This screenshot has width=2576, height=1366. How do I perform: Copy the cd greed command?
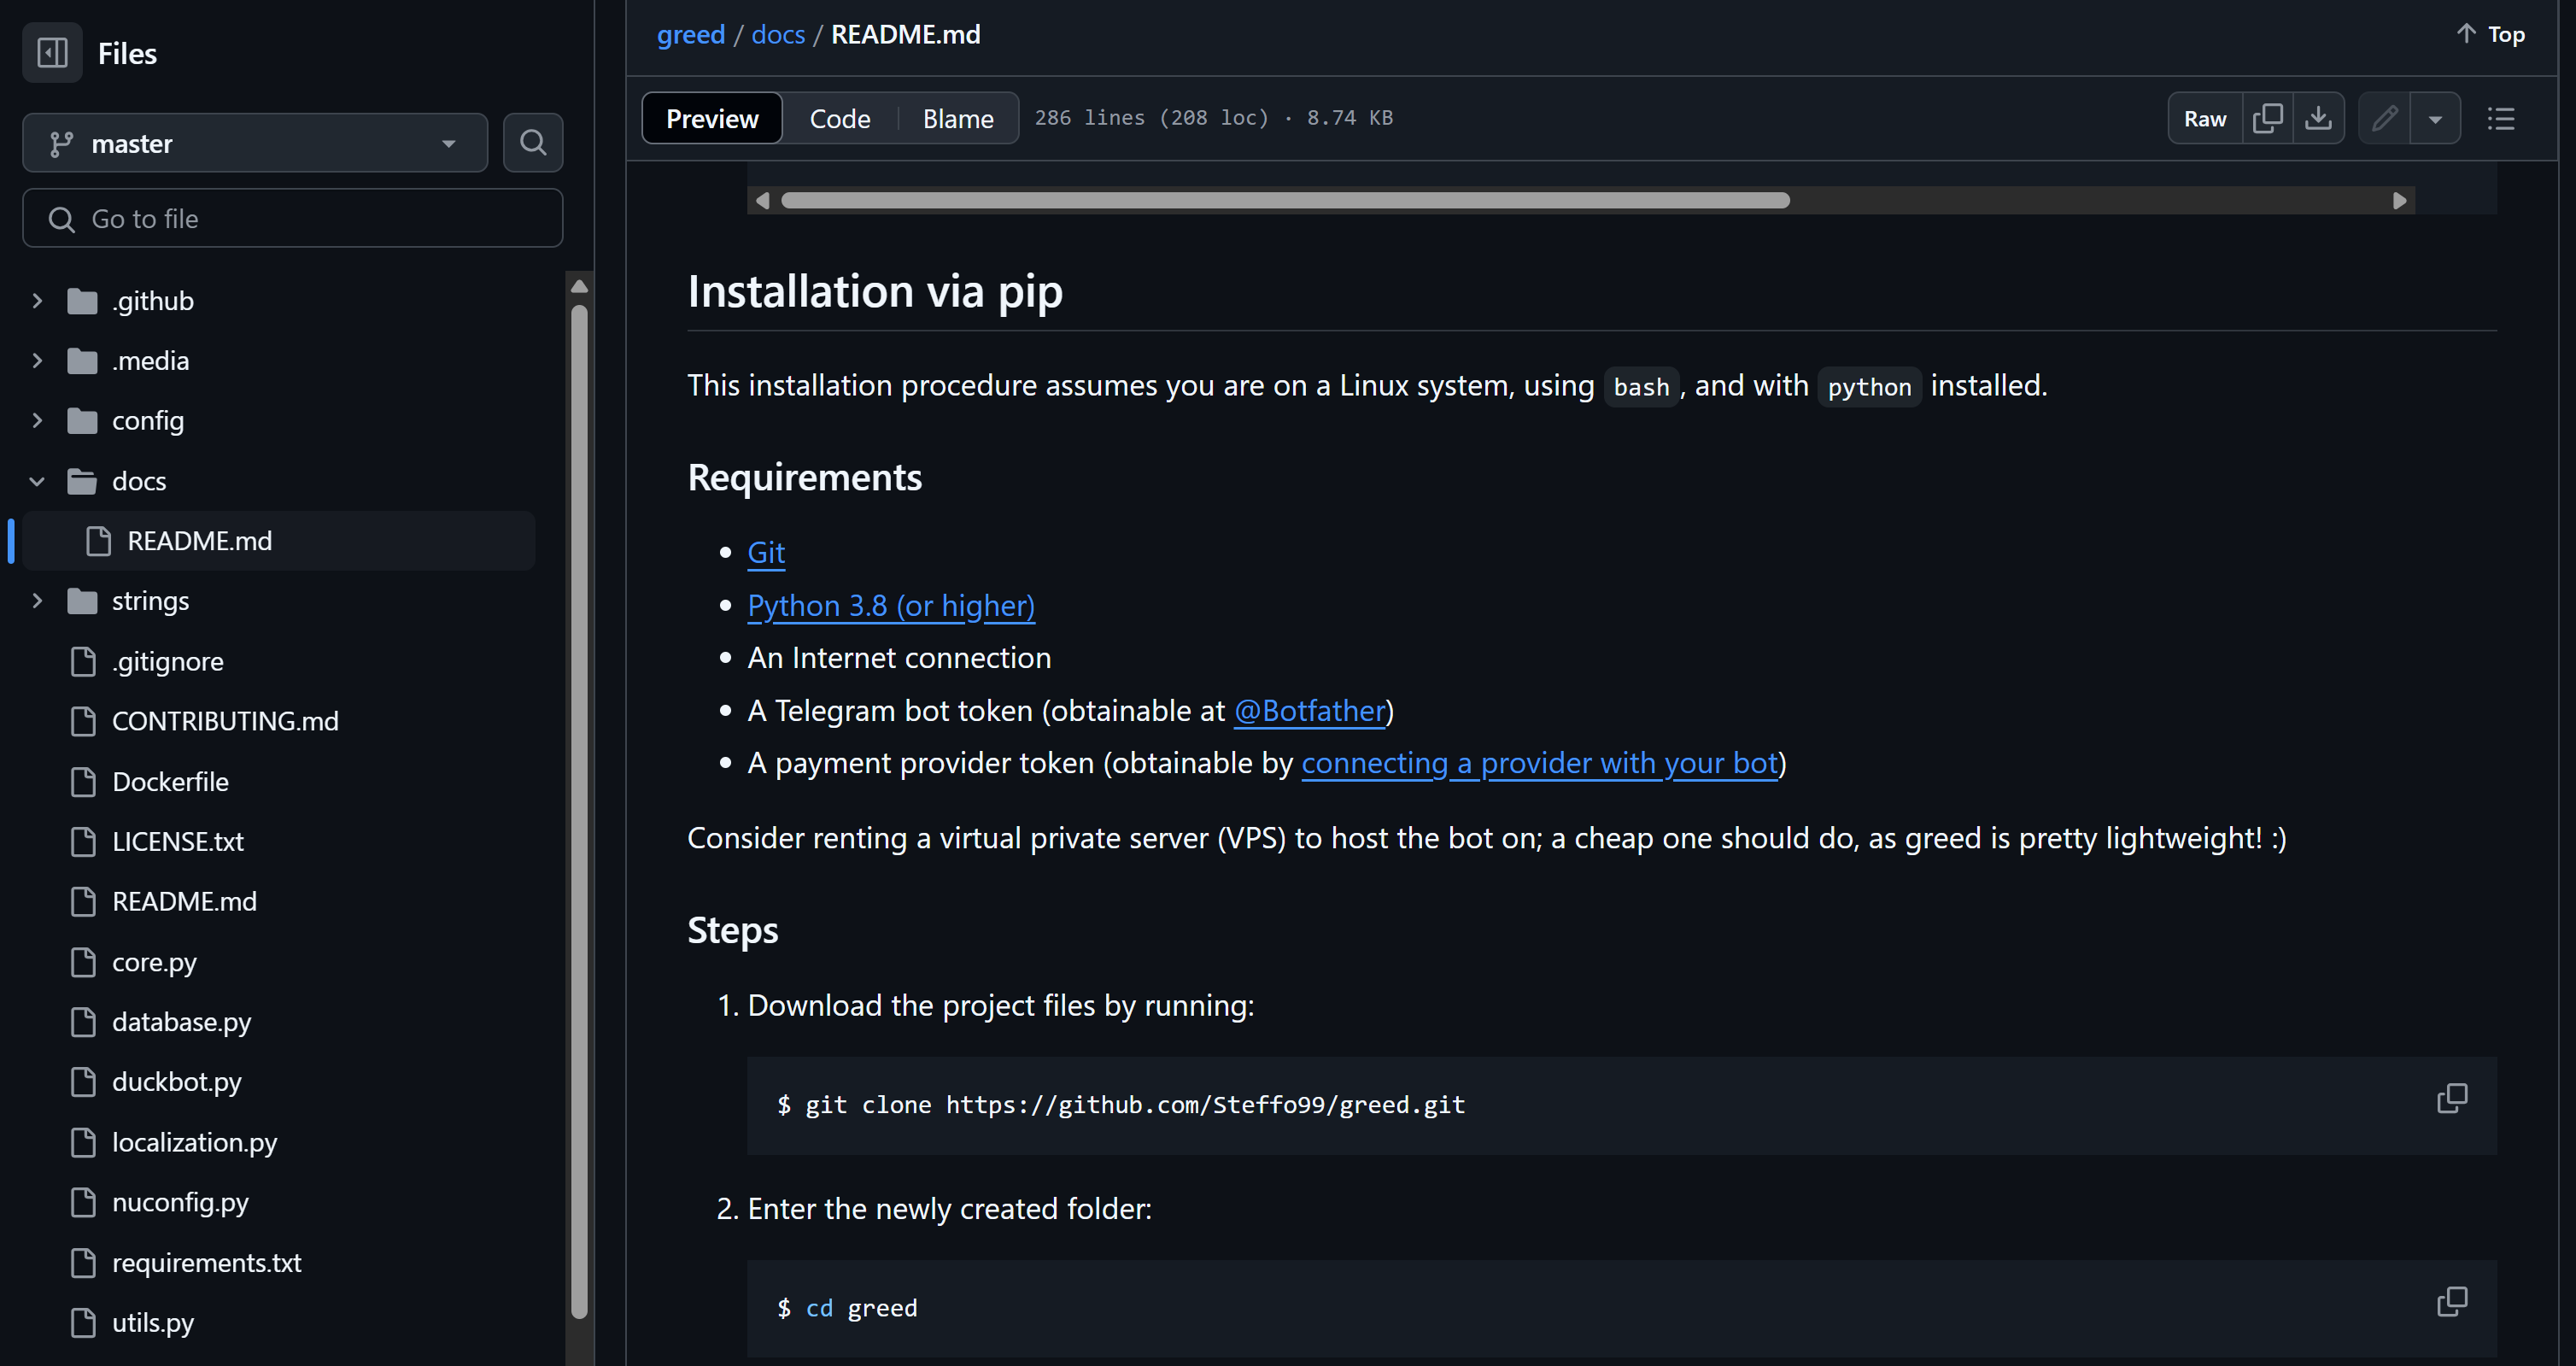[2451, 1301]
